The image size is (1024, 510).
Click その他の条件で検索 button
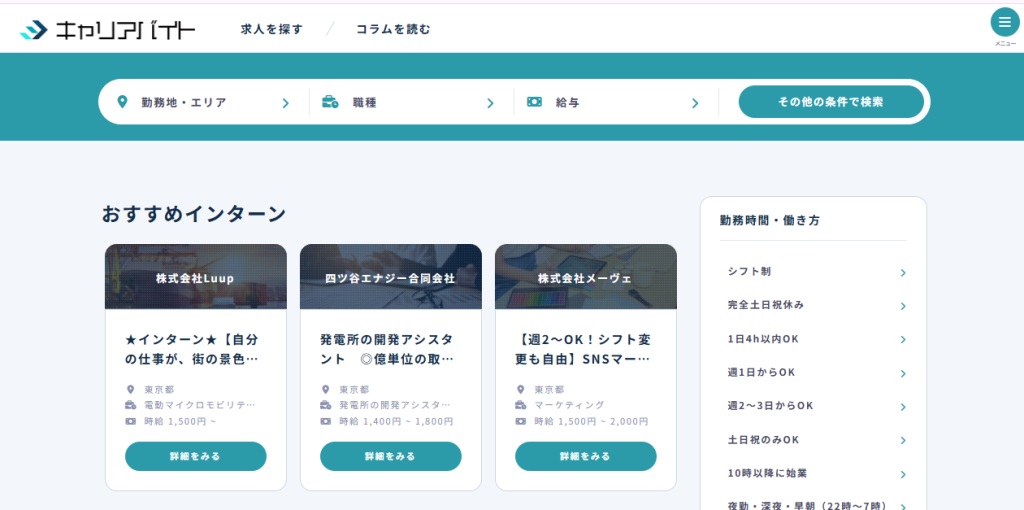pos(830,102)
